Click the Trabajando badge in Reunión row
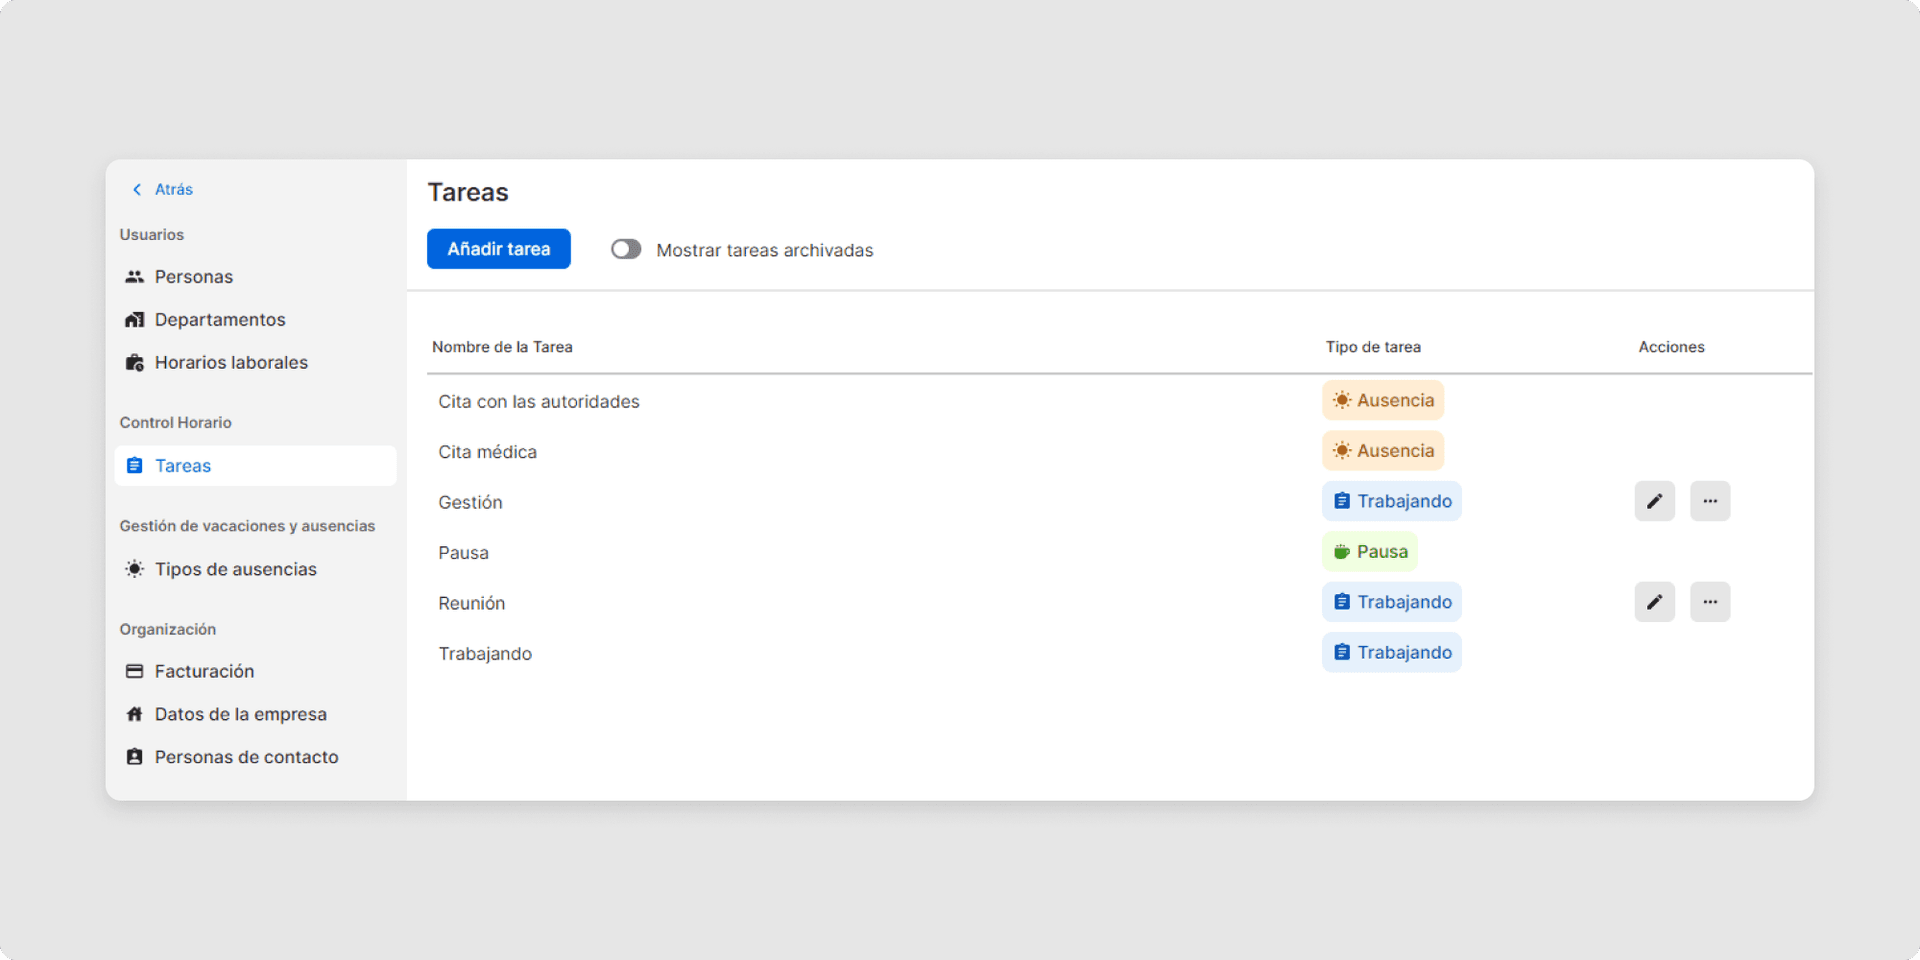 click(1392, 602)
